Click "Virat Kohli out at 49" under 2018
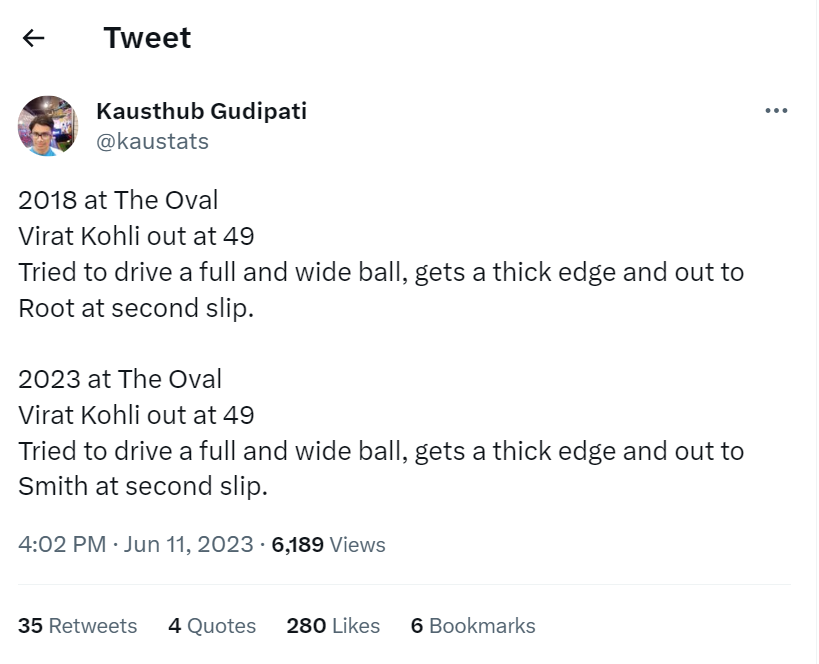Image resolution: width=819 pixels, height=664 pixels. tap(136, 236)
